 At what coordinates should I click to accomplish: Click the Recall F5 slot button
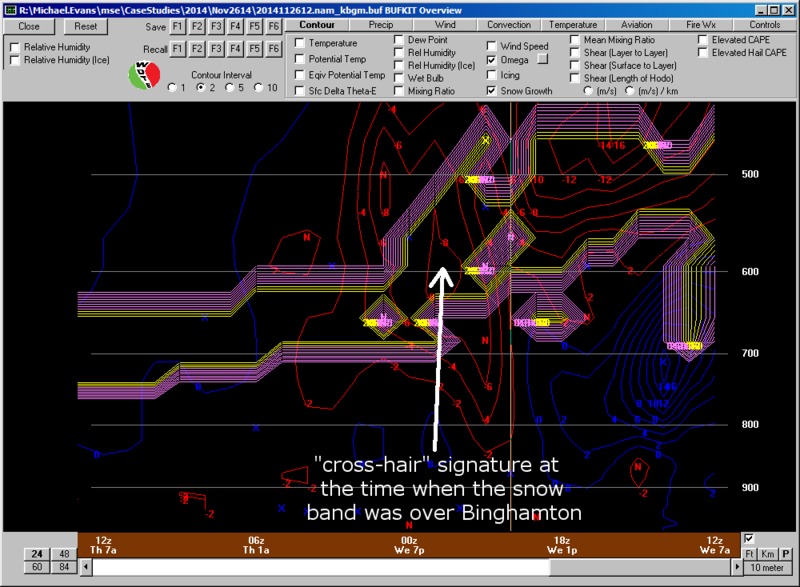point(255,49)
